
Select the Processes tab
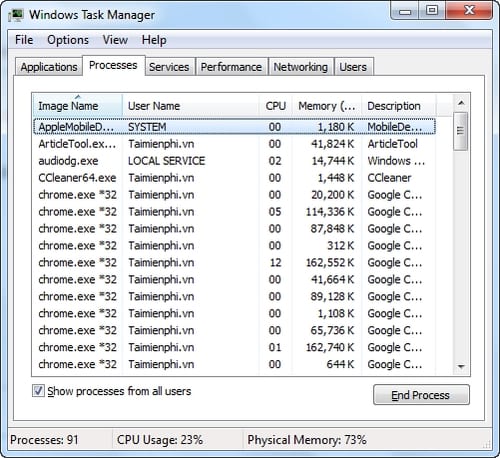click(113, 65)
